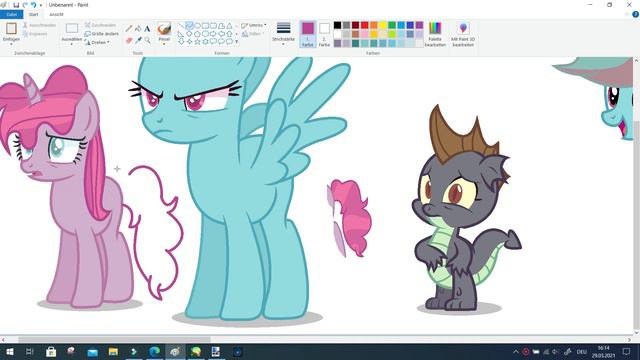Image resolution: width=640 pixels, height=360 pixels.
Task: Open Microsoft Edge from the taskbar
Action: coord(154,351)
